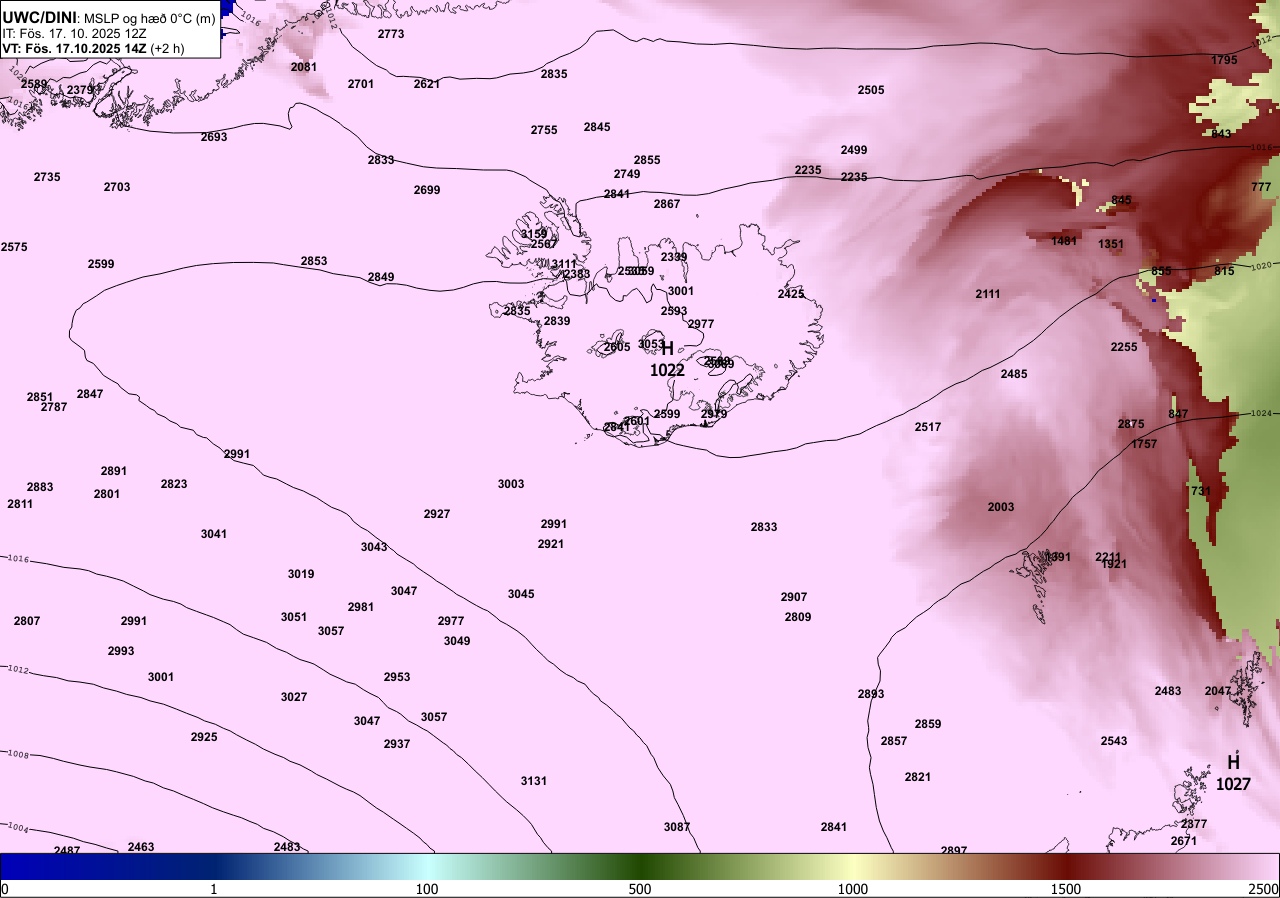The height and width of the screenshot is (898, 1280).
Task: Click the 2867 value north of Iceland
Action: (667, 204)
